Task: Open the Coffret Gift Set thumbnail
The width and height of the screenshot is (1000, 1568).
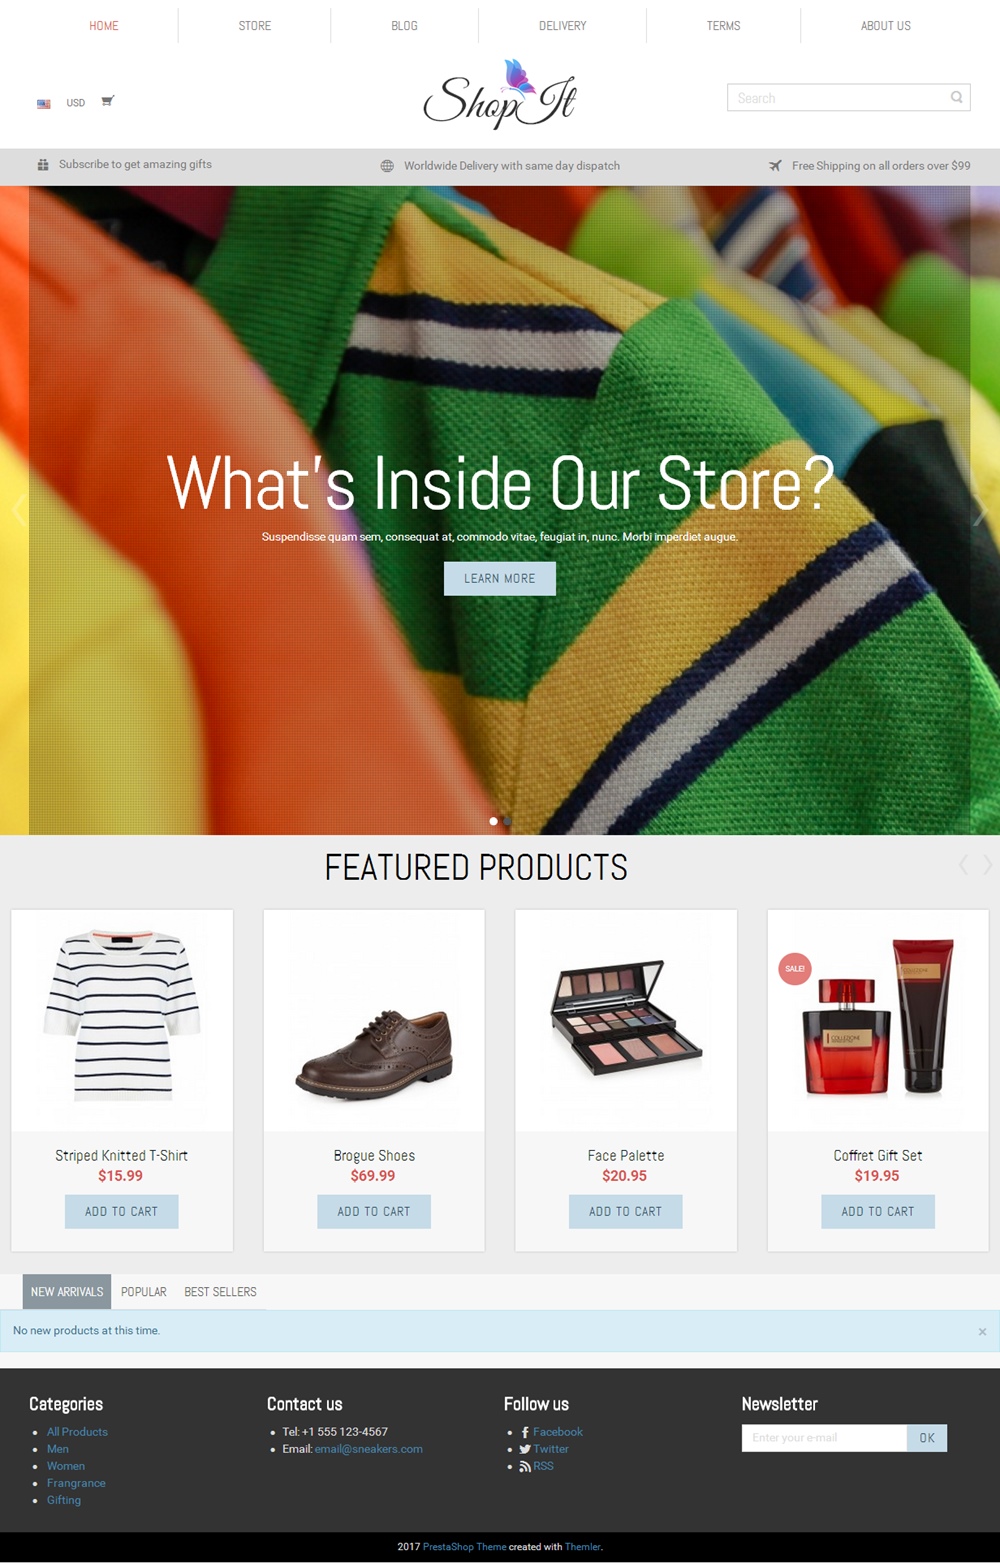Action: tap(878, 1021)
